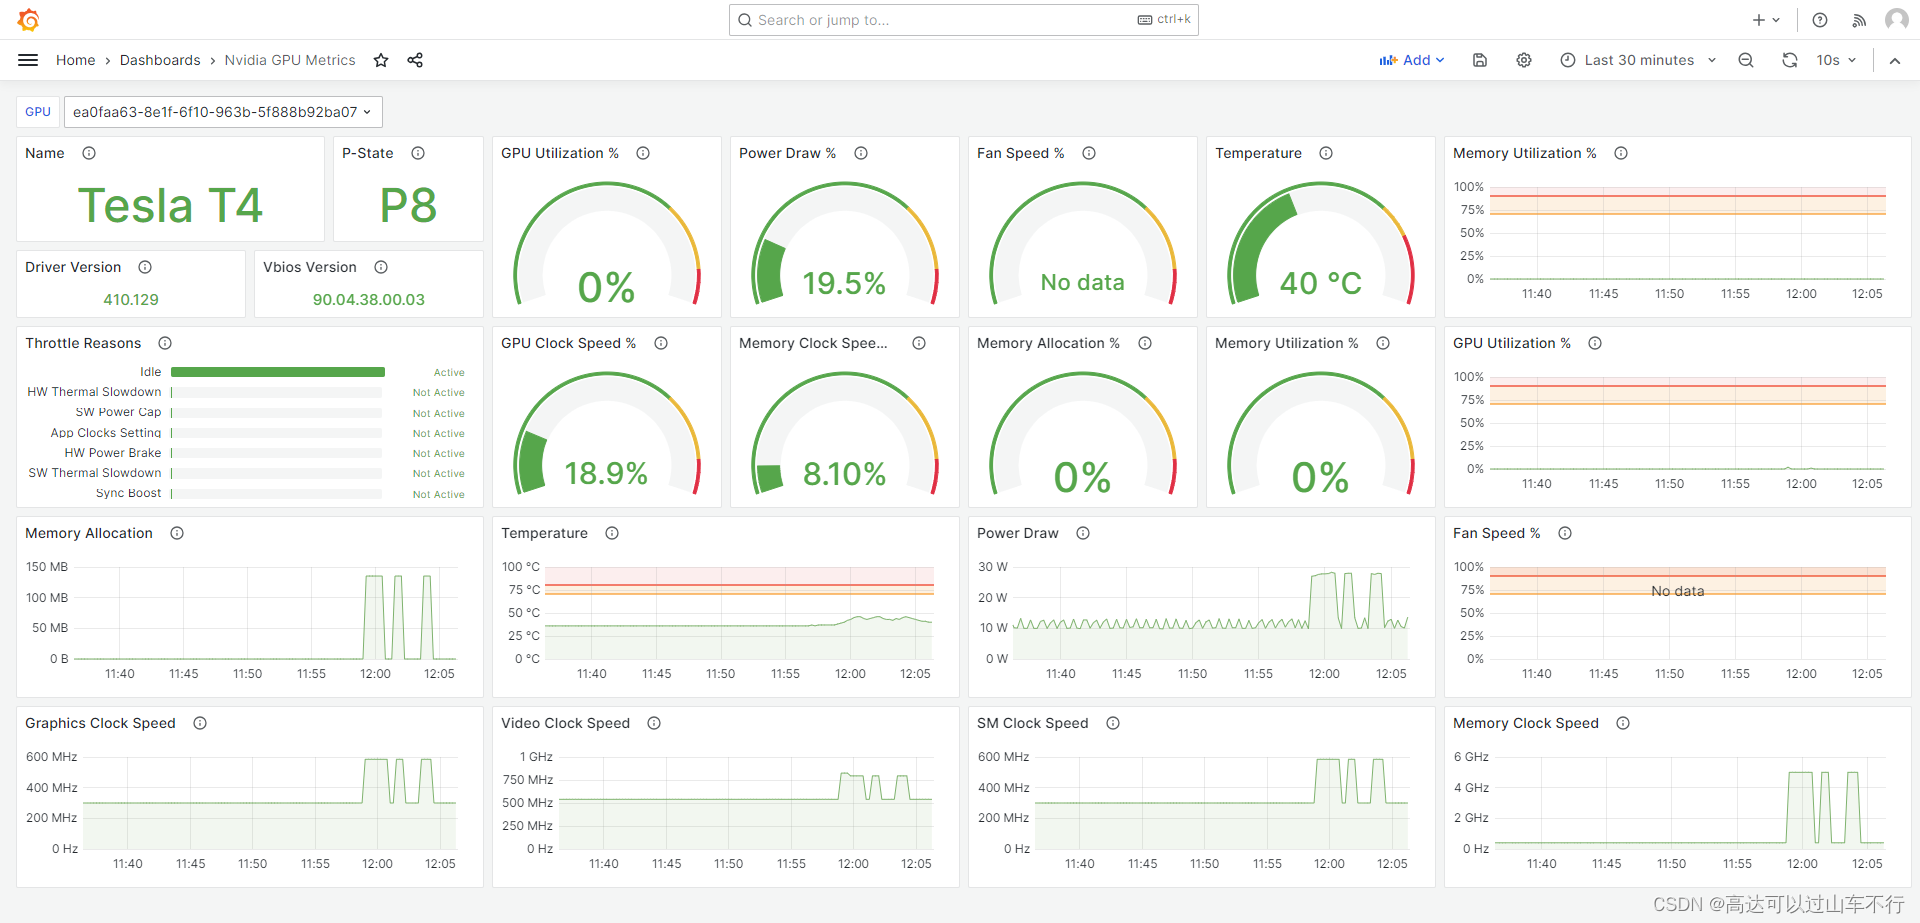
Task: Click Vbios version 90.04.38.00.03 value
Action: [x=369, y=300]
